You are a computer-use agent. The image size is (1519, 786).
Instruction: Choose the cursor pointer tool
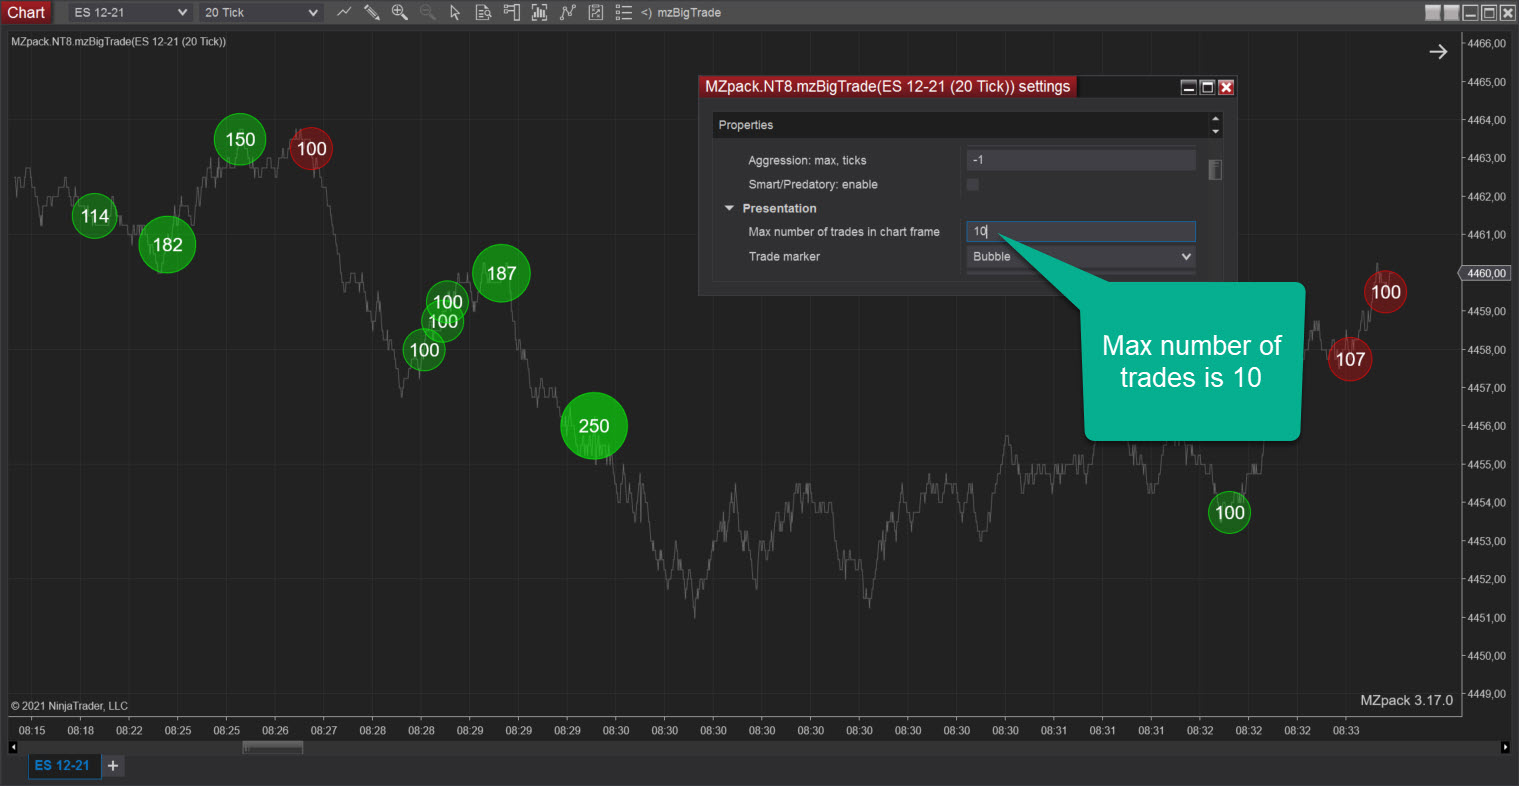coord(455,12)
